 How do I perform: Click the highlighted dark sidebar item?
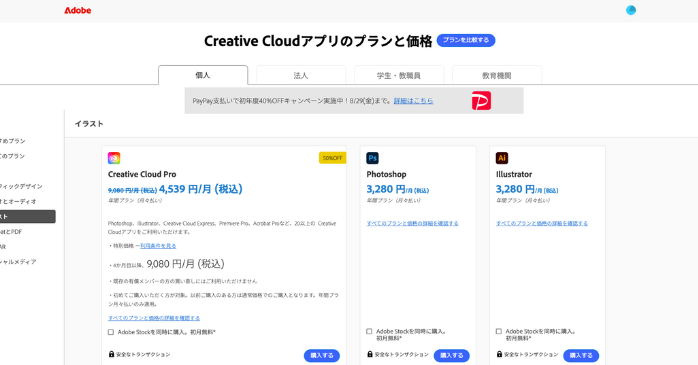pos(28,217)
